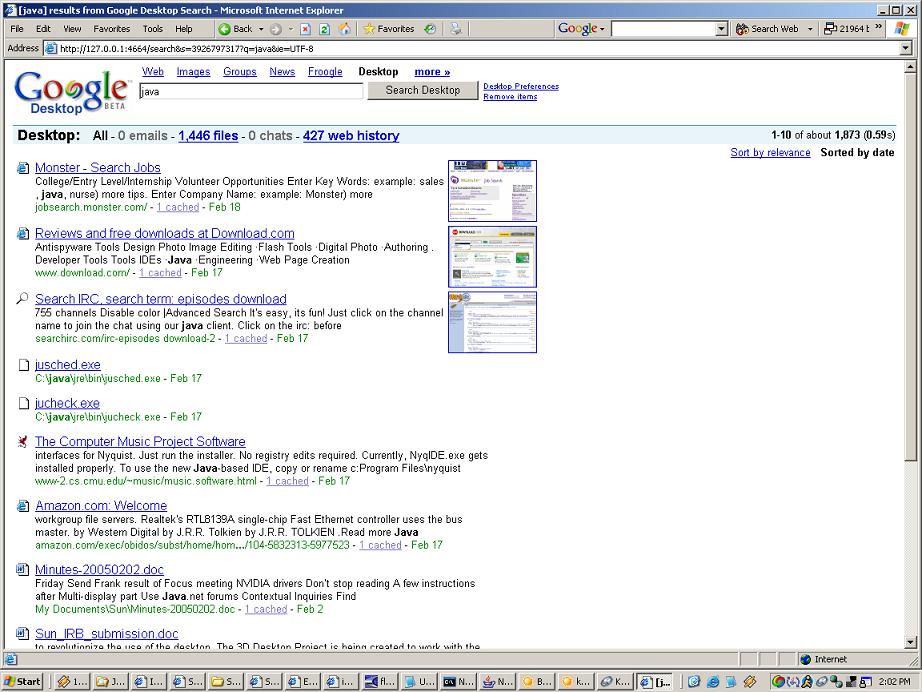Screen dimensions: 922x692
Task: Open the Search IRC page thumbnail
Action: tap(492, 323)
